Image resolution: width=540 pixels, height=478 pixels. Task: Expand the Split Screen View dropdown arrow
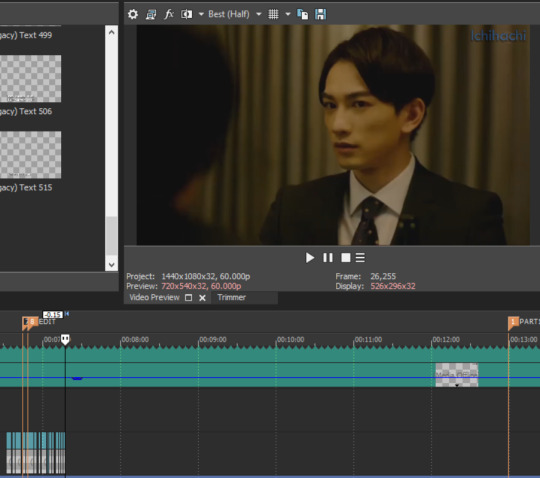[x=201, y=14]
